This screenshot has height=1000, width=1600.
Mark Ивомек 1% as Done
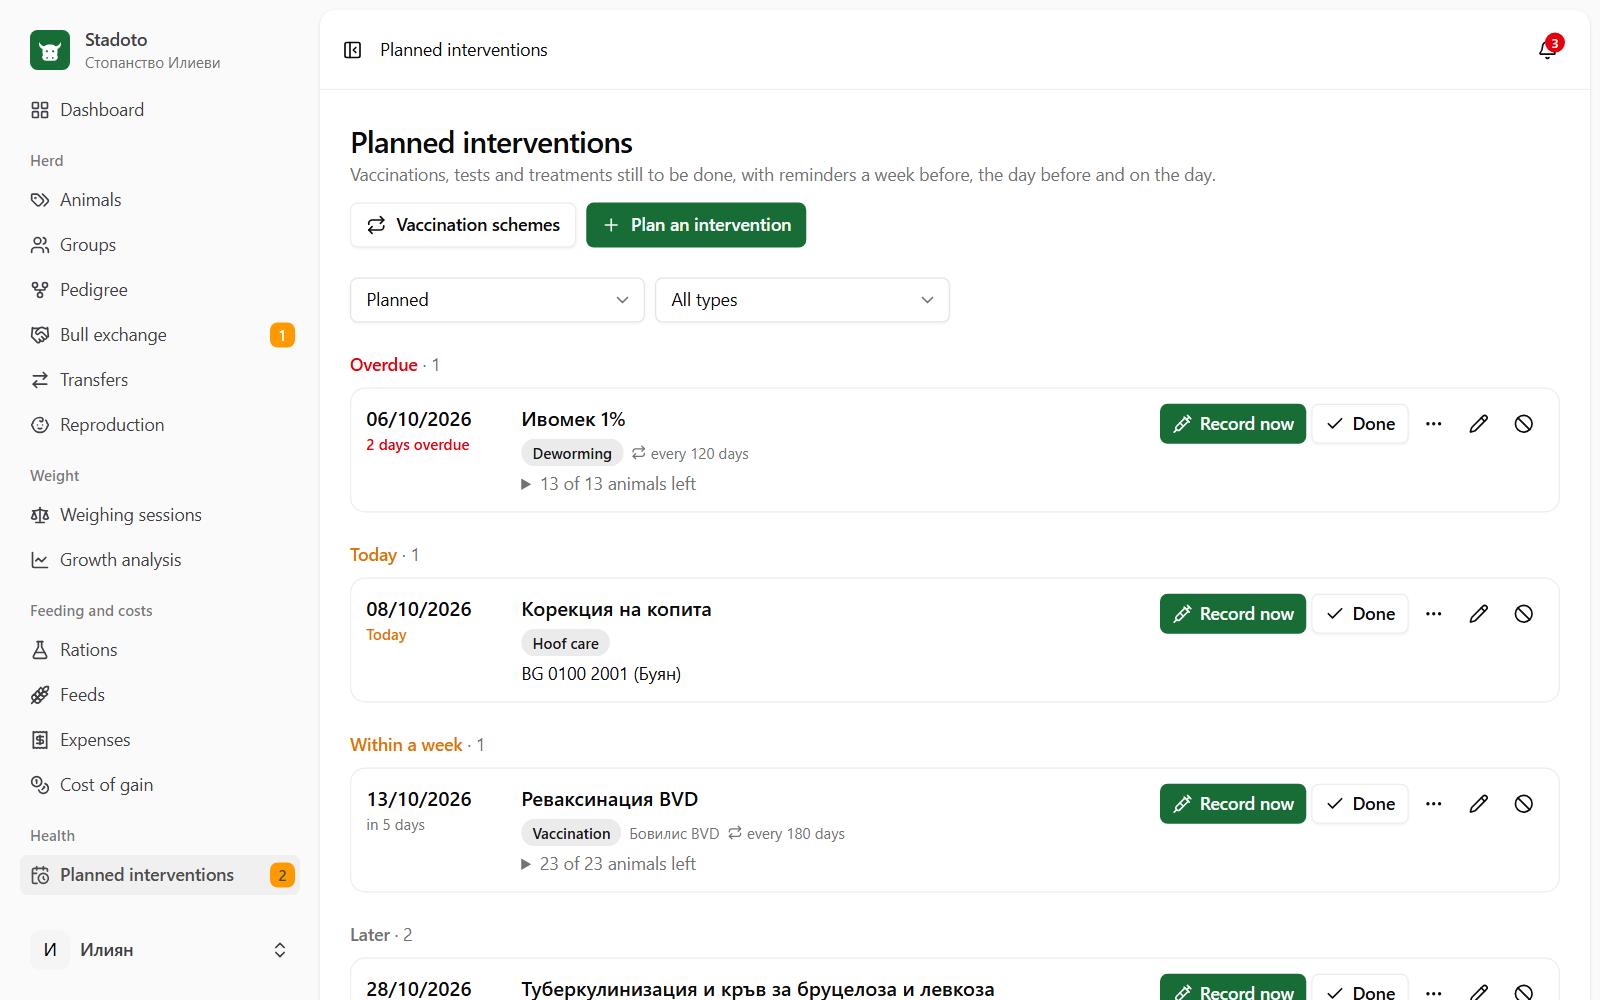tap(1360, 424)
